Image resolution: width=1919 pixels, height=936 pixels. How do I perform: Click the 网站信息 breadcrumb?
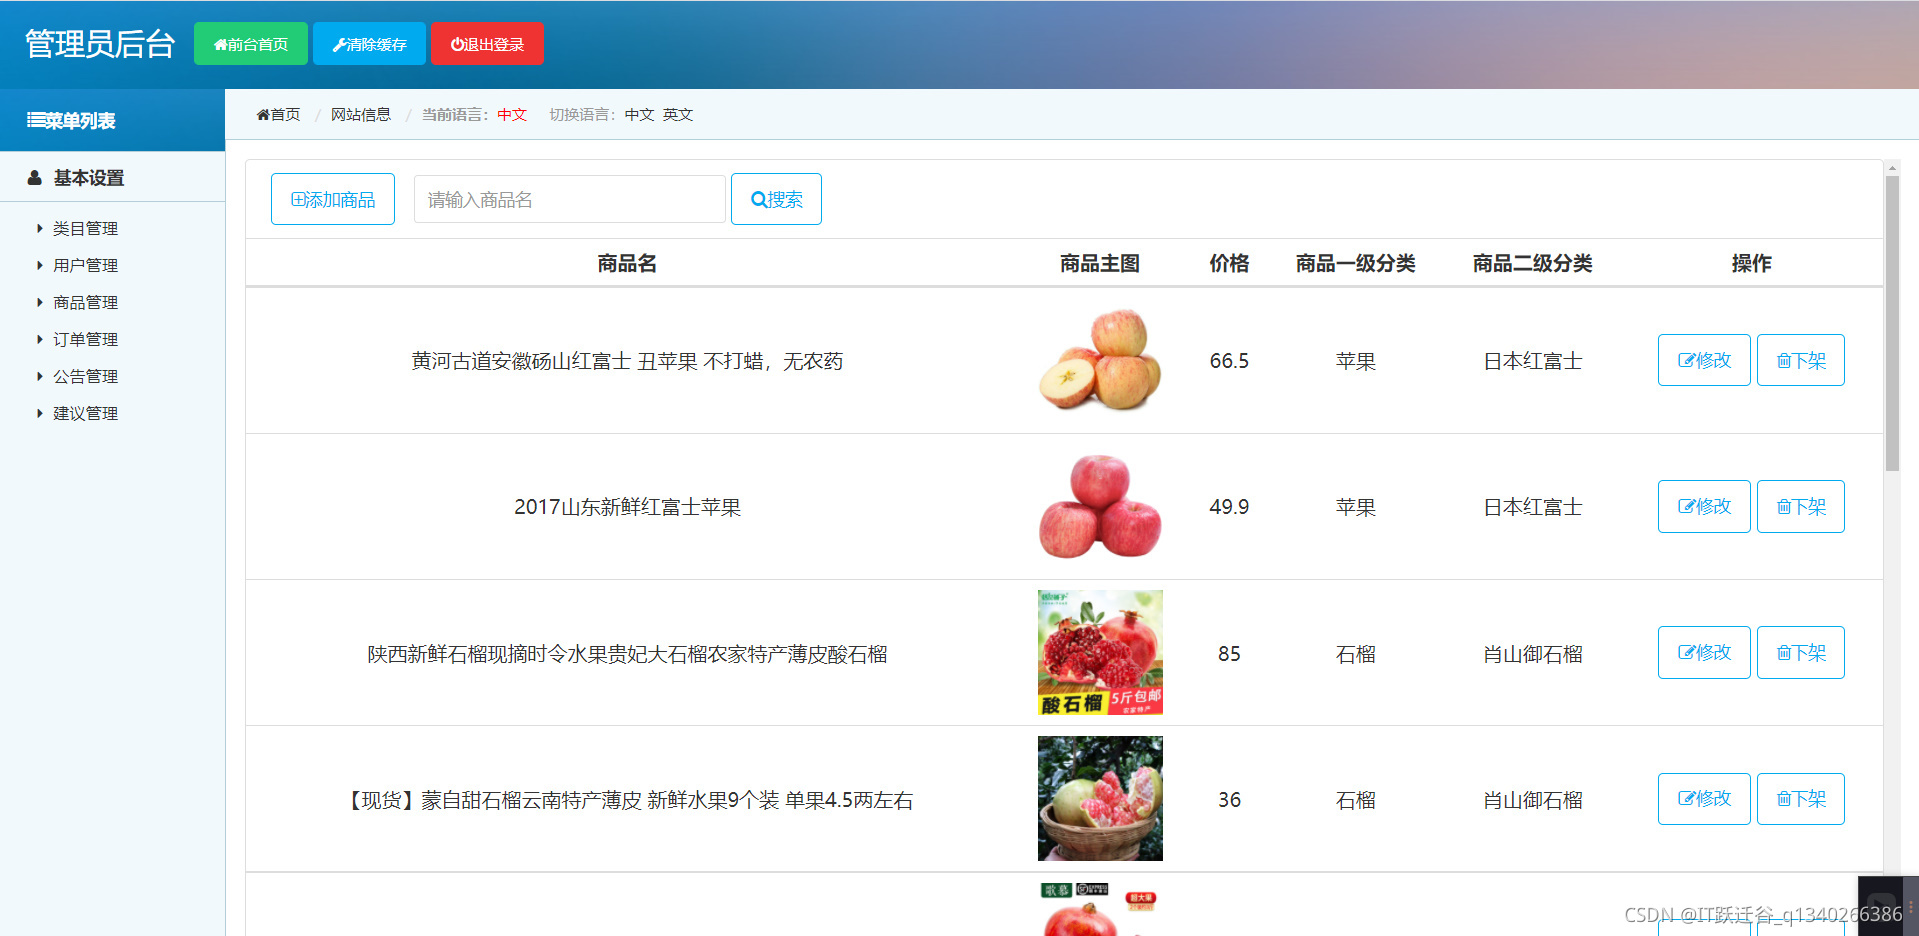361,115
